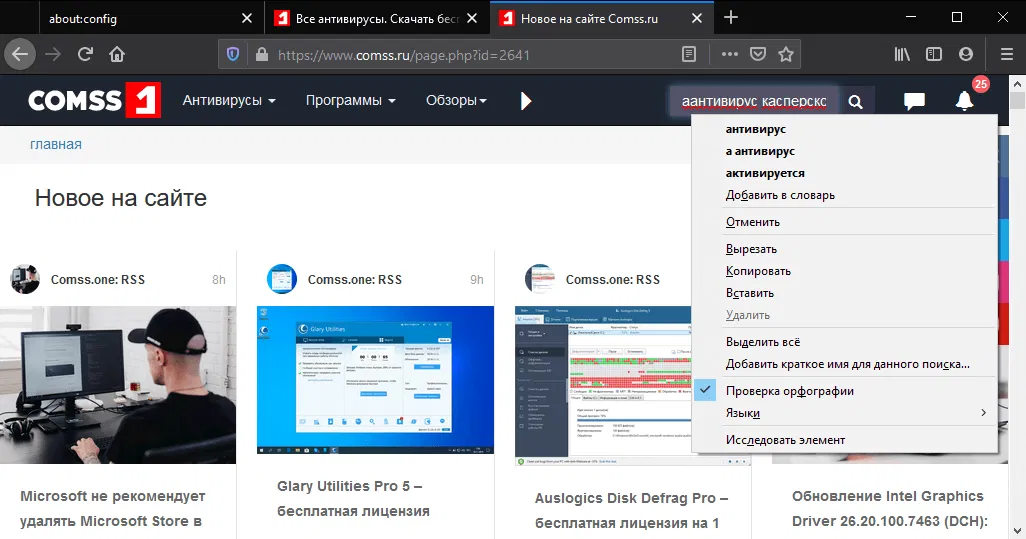1026x539 pixels.
Task: Close the Все антивирусы tab
Action: pos(472,18)
